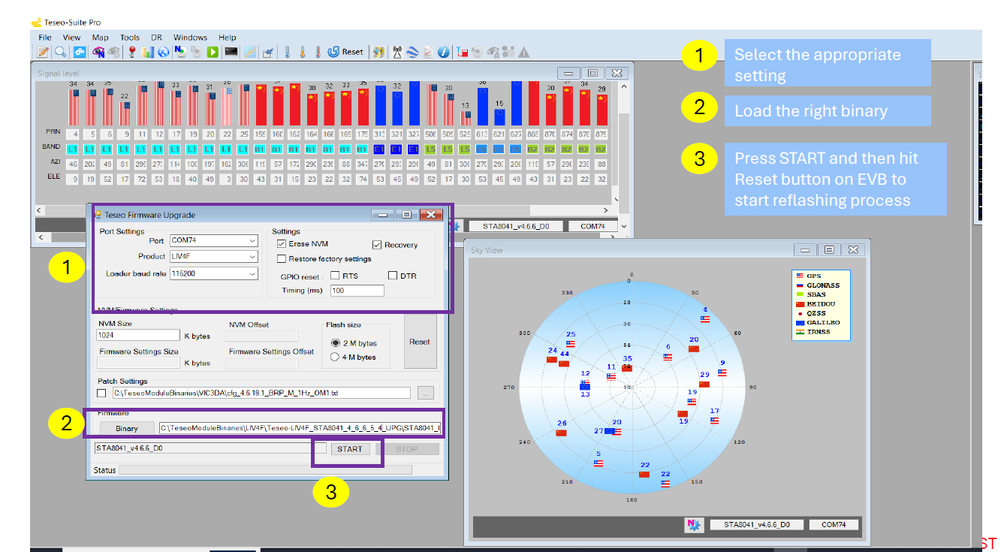Open the black console terminal icon
Viewport: 998px width, 552px height.
pyautogui.click(x=231, y=52)
